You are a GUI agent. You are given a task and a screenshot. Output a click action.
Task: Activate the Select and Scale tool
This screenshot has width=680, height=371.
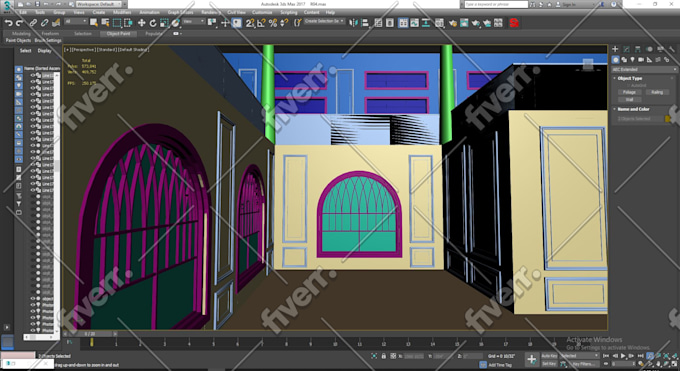164,23
